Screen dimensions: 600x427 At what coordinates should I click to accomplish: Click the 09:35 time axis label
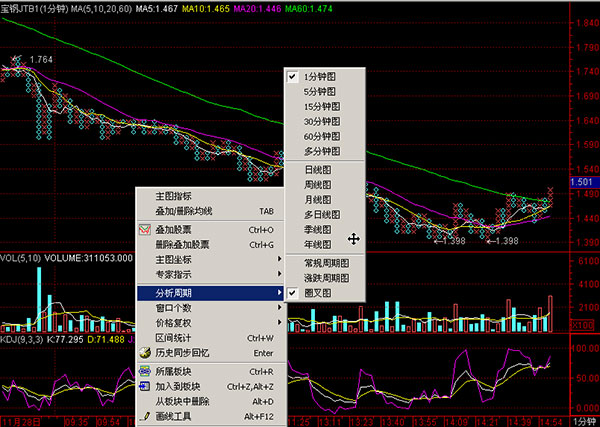click(x=76, y=422)
